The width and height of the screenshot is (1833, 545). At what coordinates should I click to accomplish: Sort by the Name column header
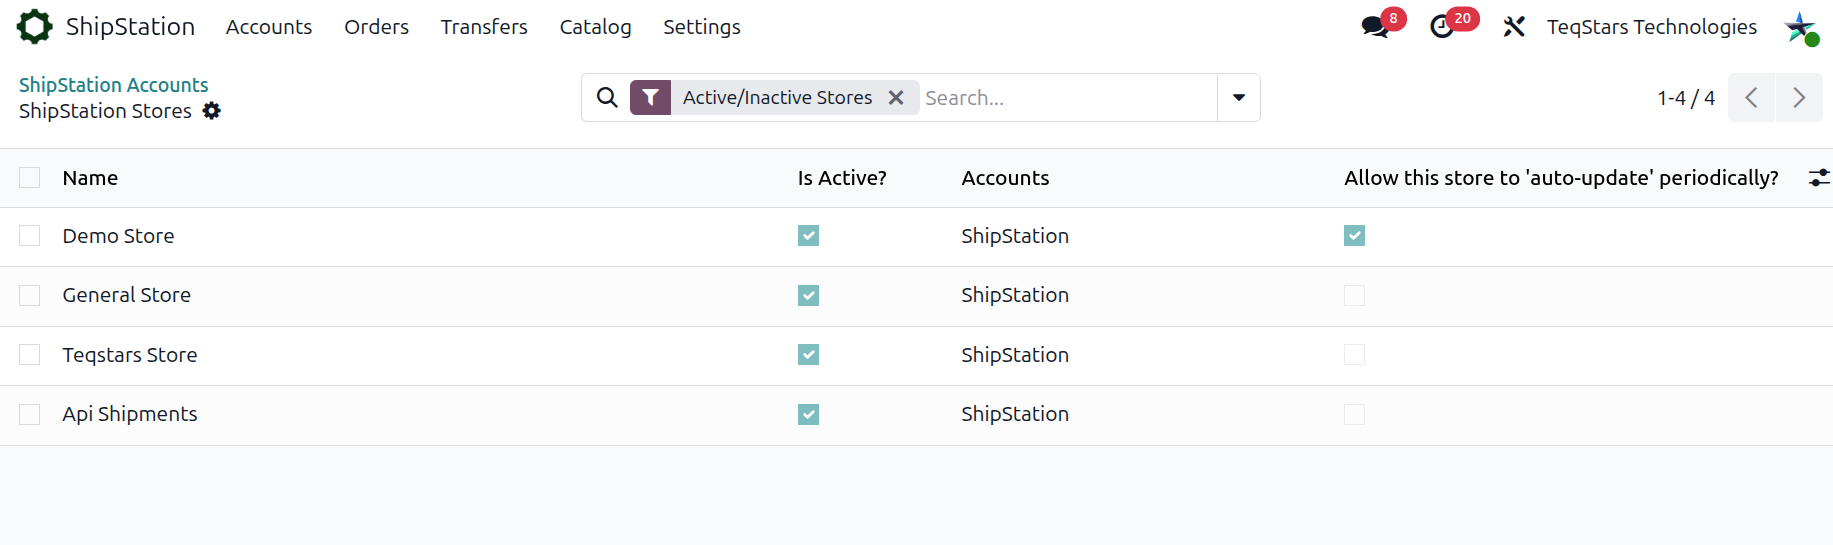click(90, 178)
